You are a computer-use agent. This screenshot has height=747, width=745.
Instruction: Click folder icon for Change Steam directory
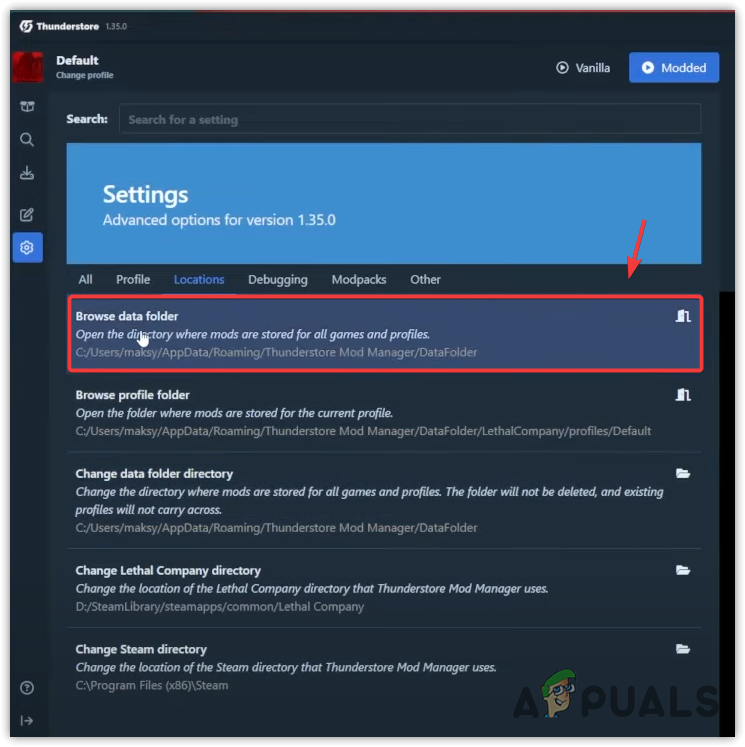(x=683, y=648)
